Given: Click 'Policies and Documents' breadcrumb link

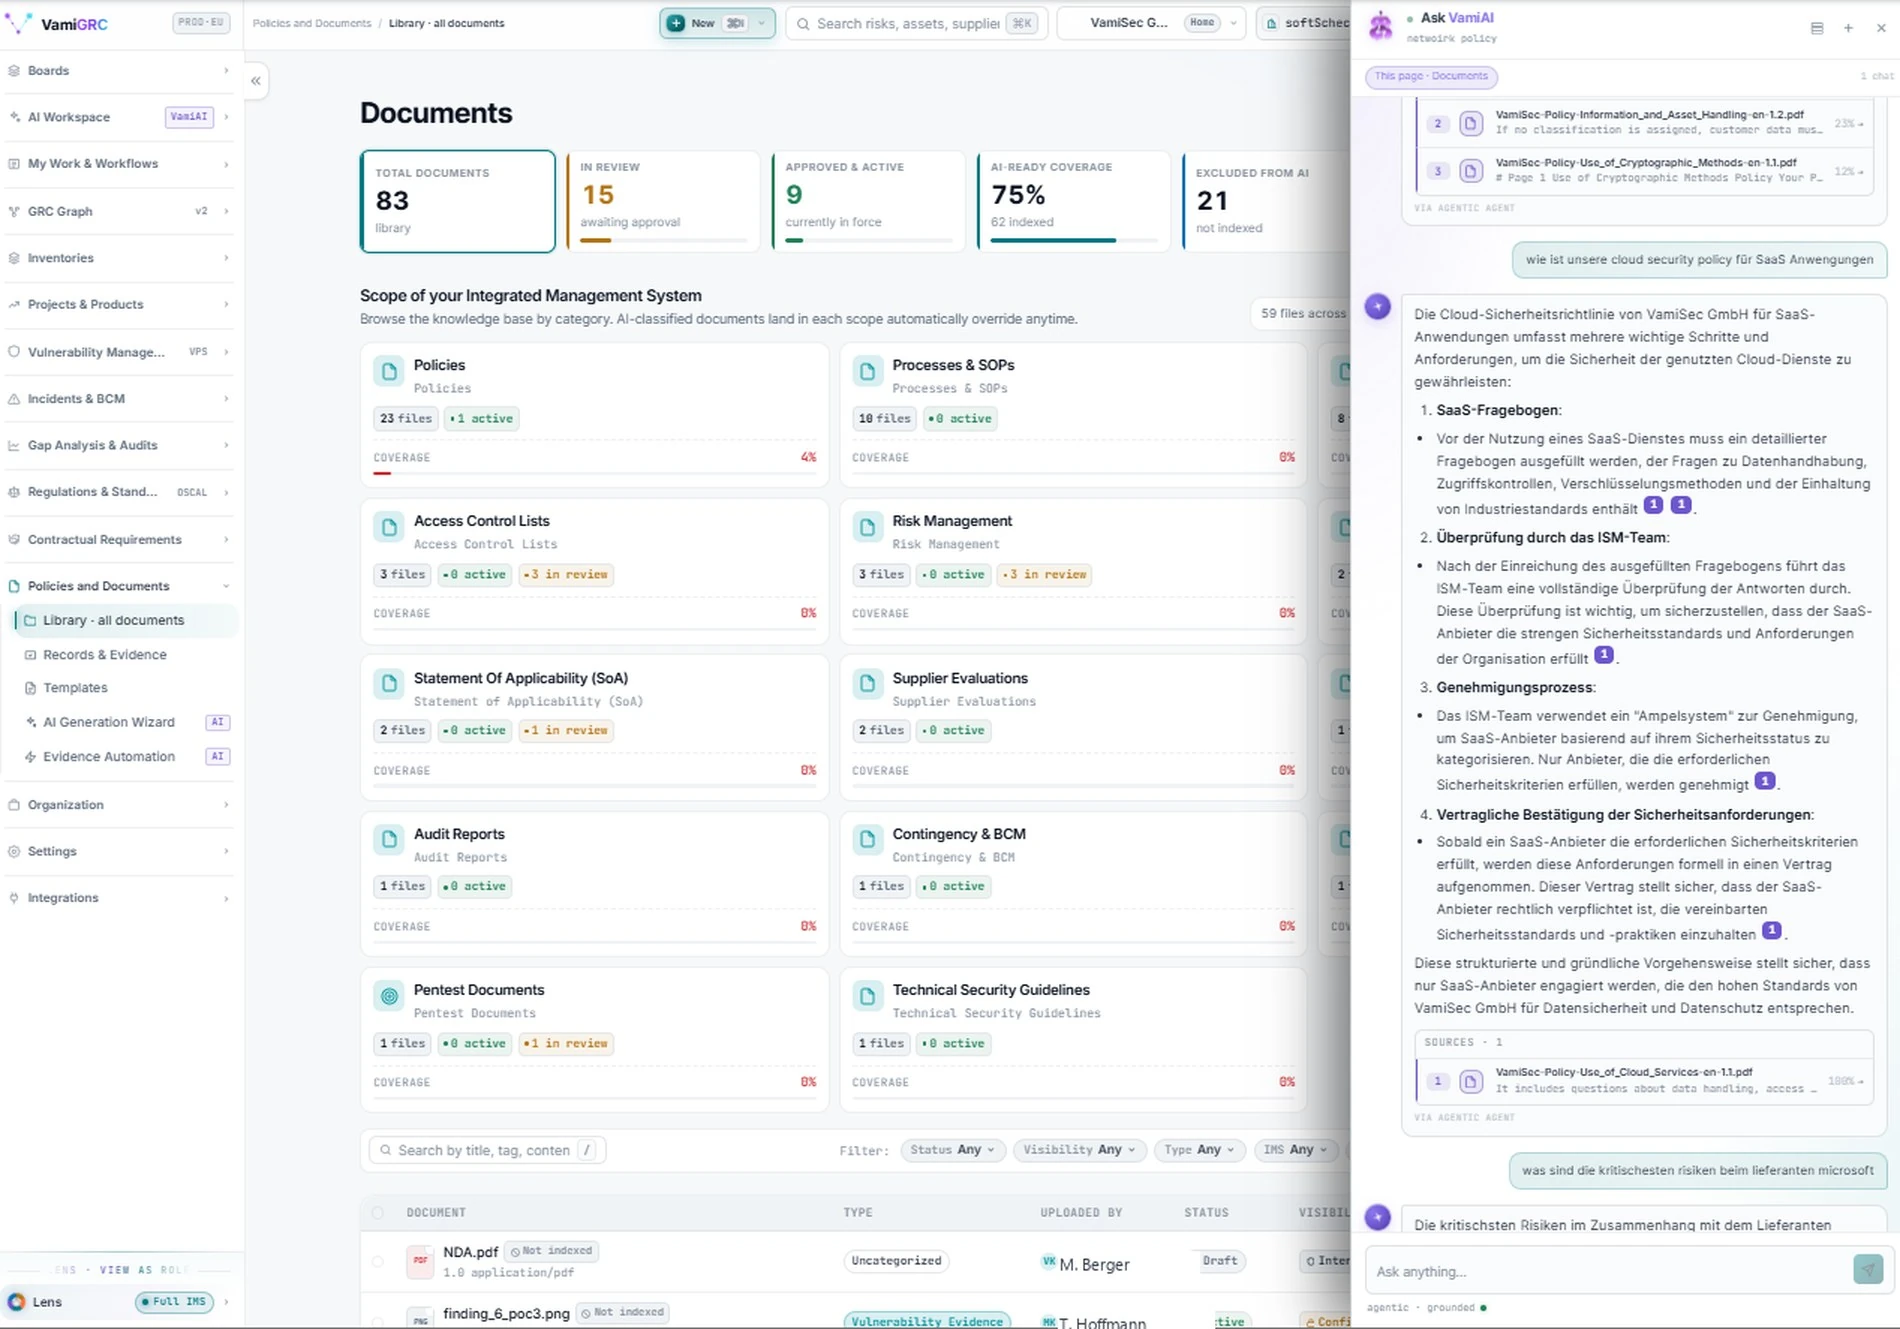Looking at the screenshot, I should 311,23.
